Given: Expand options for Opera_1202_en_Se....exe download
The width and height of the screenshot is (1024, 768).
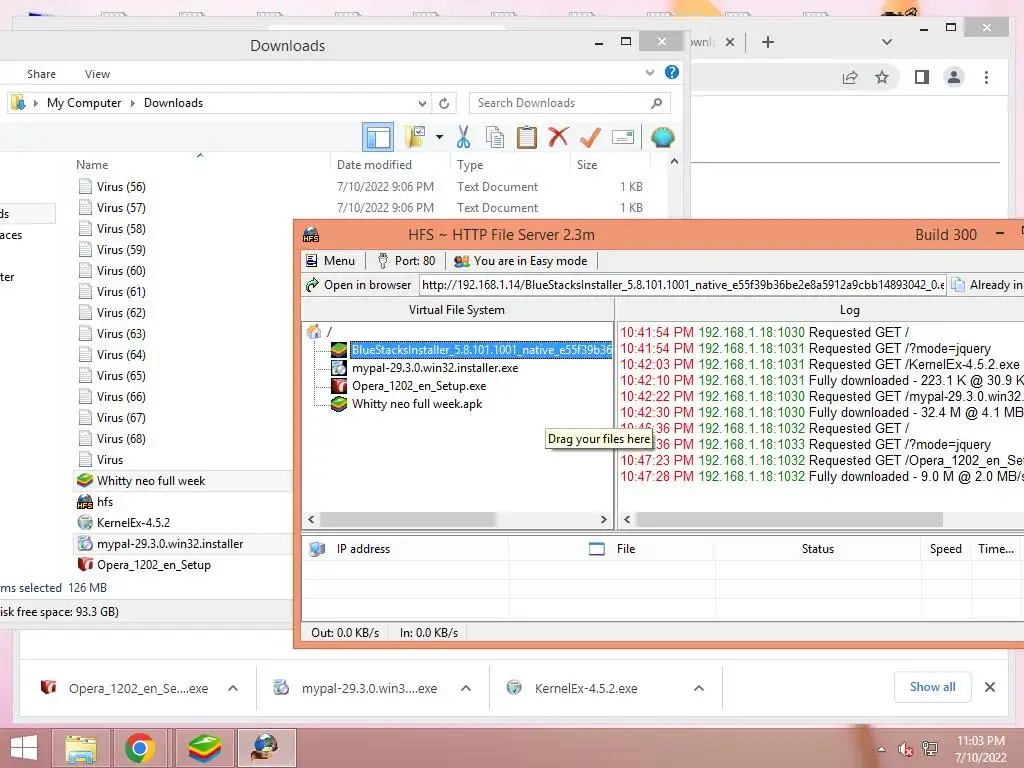Looking at the screenshot, I should (x=233, y=688).
